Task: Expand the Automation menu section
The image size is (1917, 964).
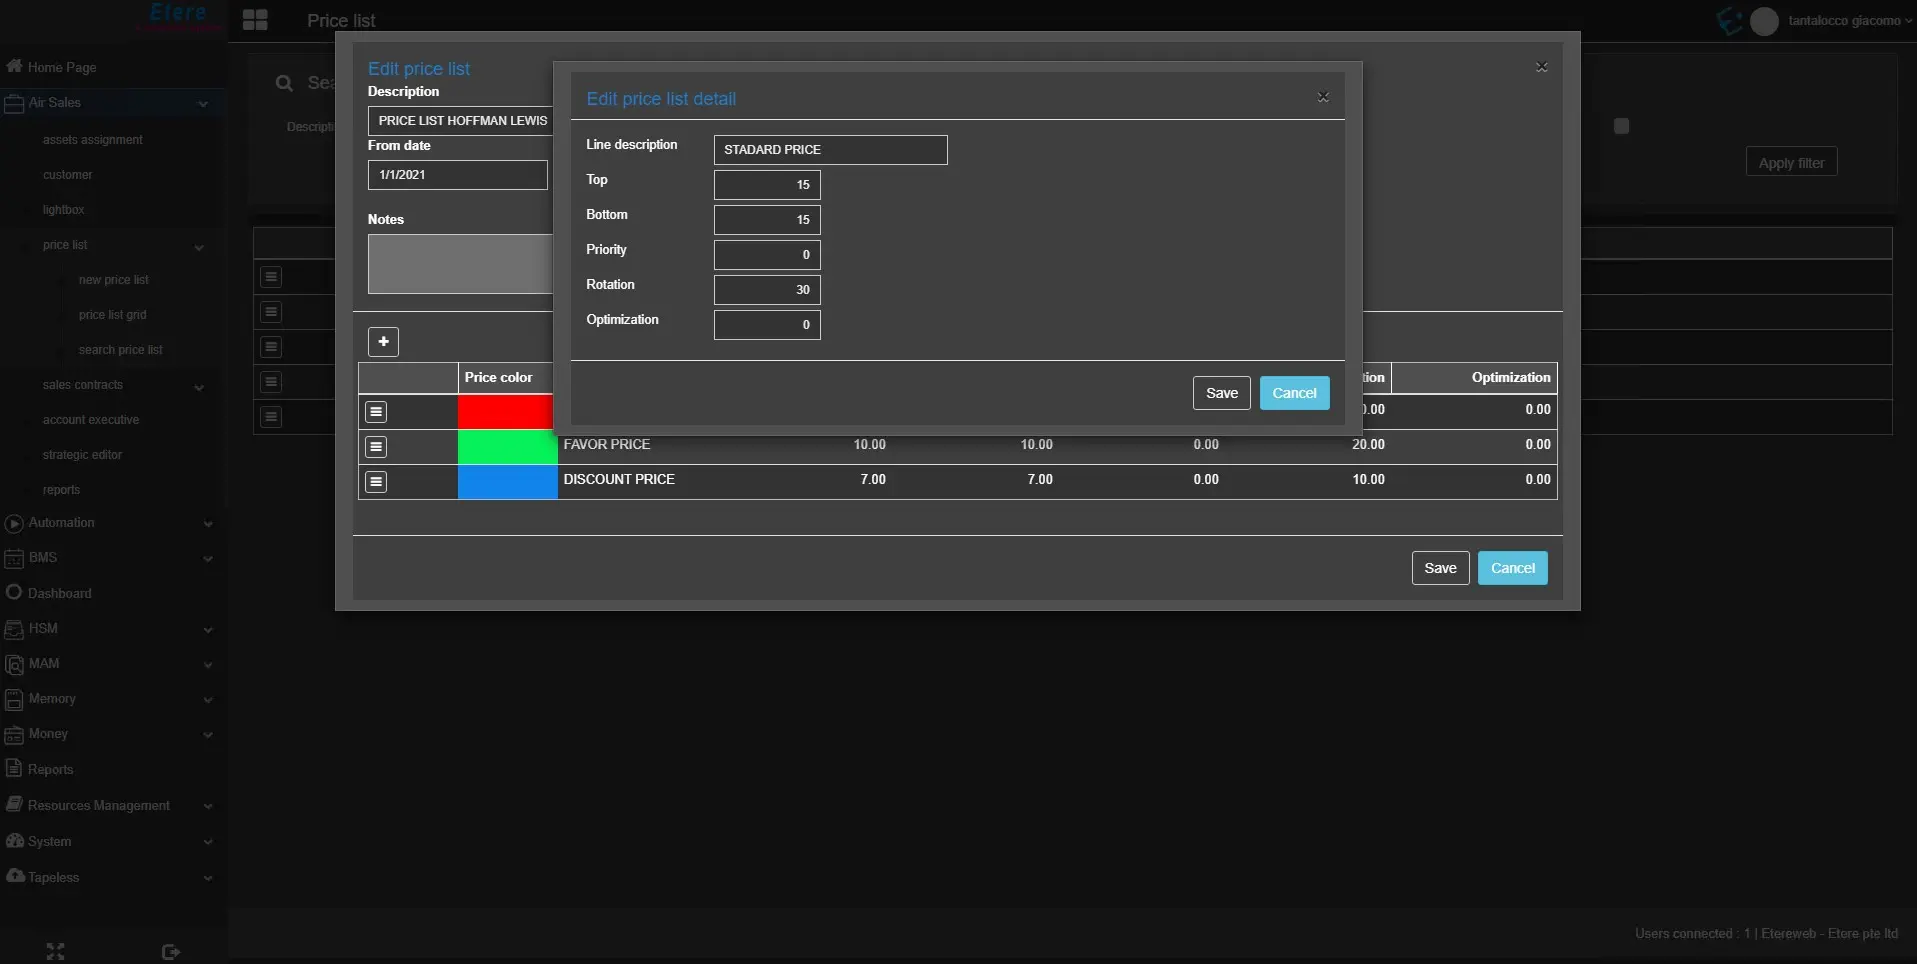Action: [207, 523]
